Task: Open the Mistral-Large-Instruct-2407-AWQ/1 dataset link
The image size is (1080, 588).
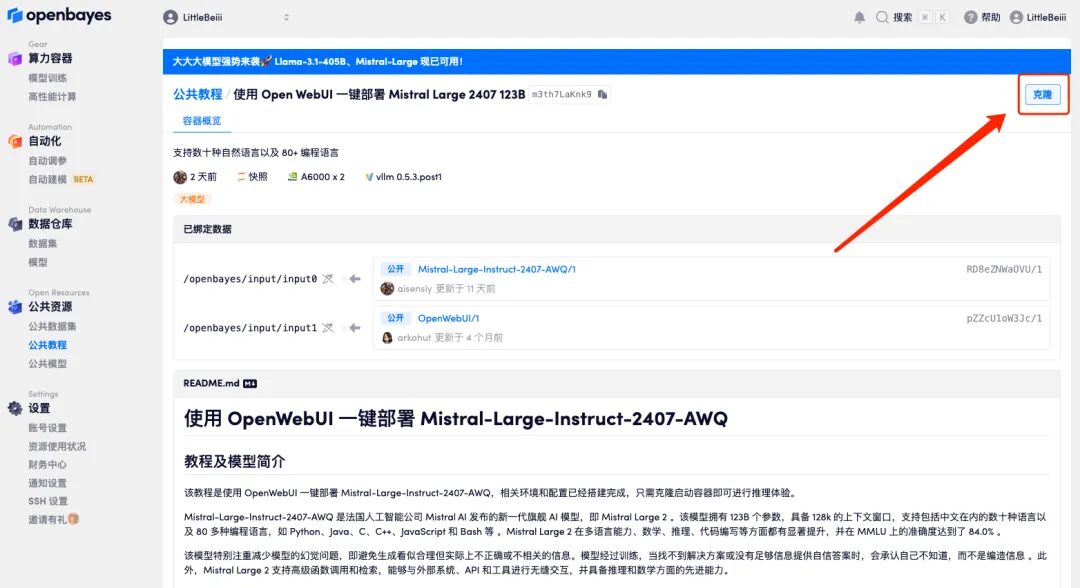Action: (496, 269)
